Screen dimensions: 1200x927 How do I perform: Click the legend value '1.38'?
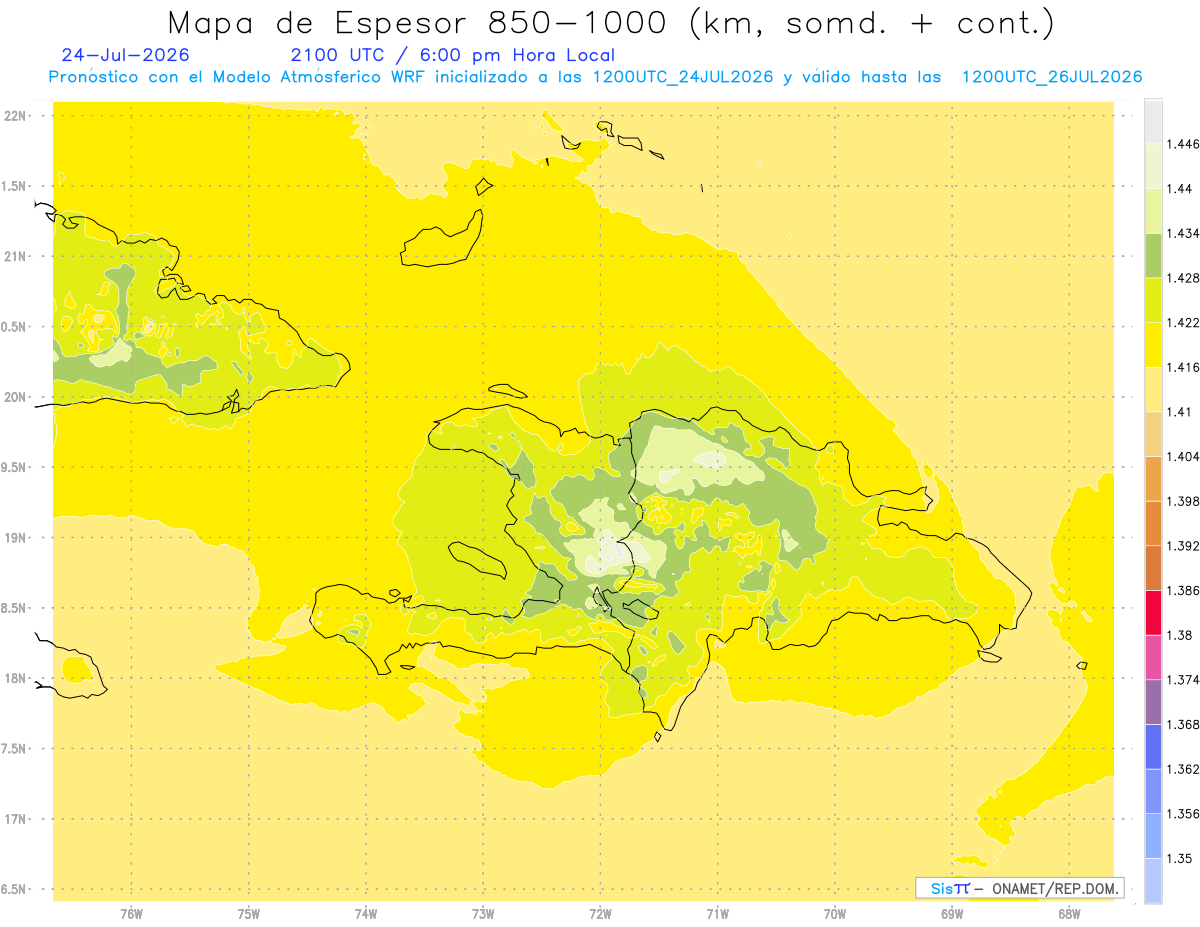coord(1179,635)
